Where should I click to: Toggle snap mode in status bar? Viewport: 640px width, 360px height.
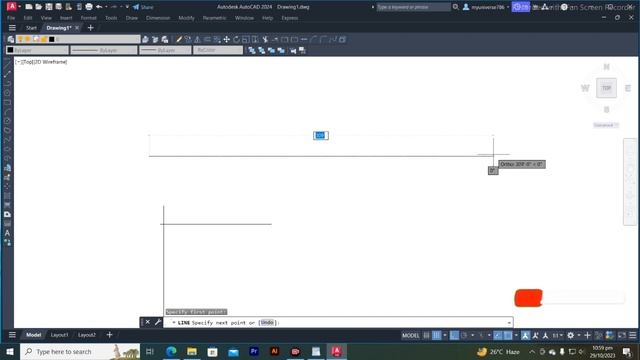pos(436,335)
